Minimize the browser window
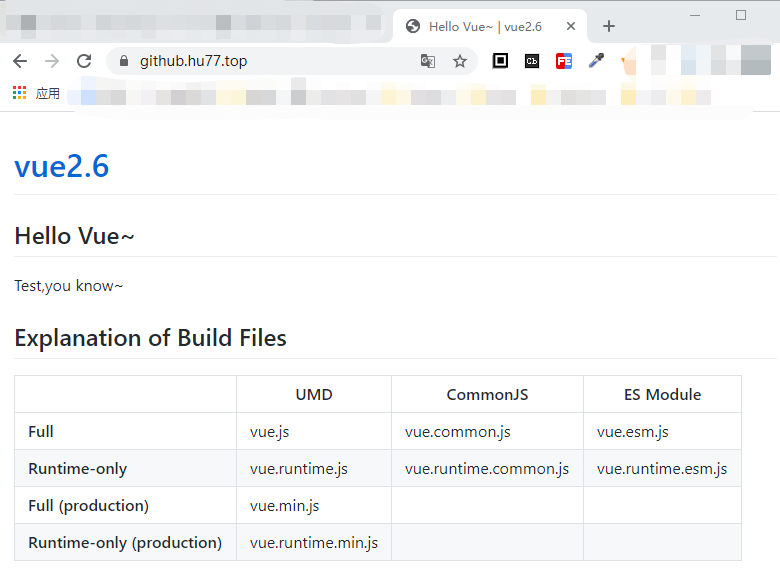This screenshot has height=577, width=780. coord(695,15)
